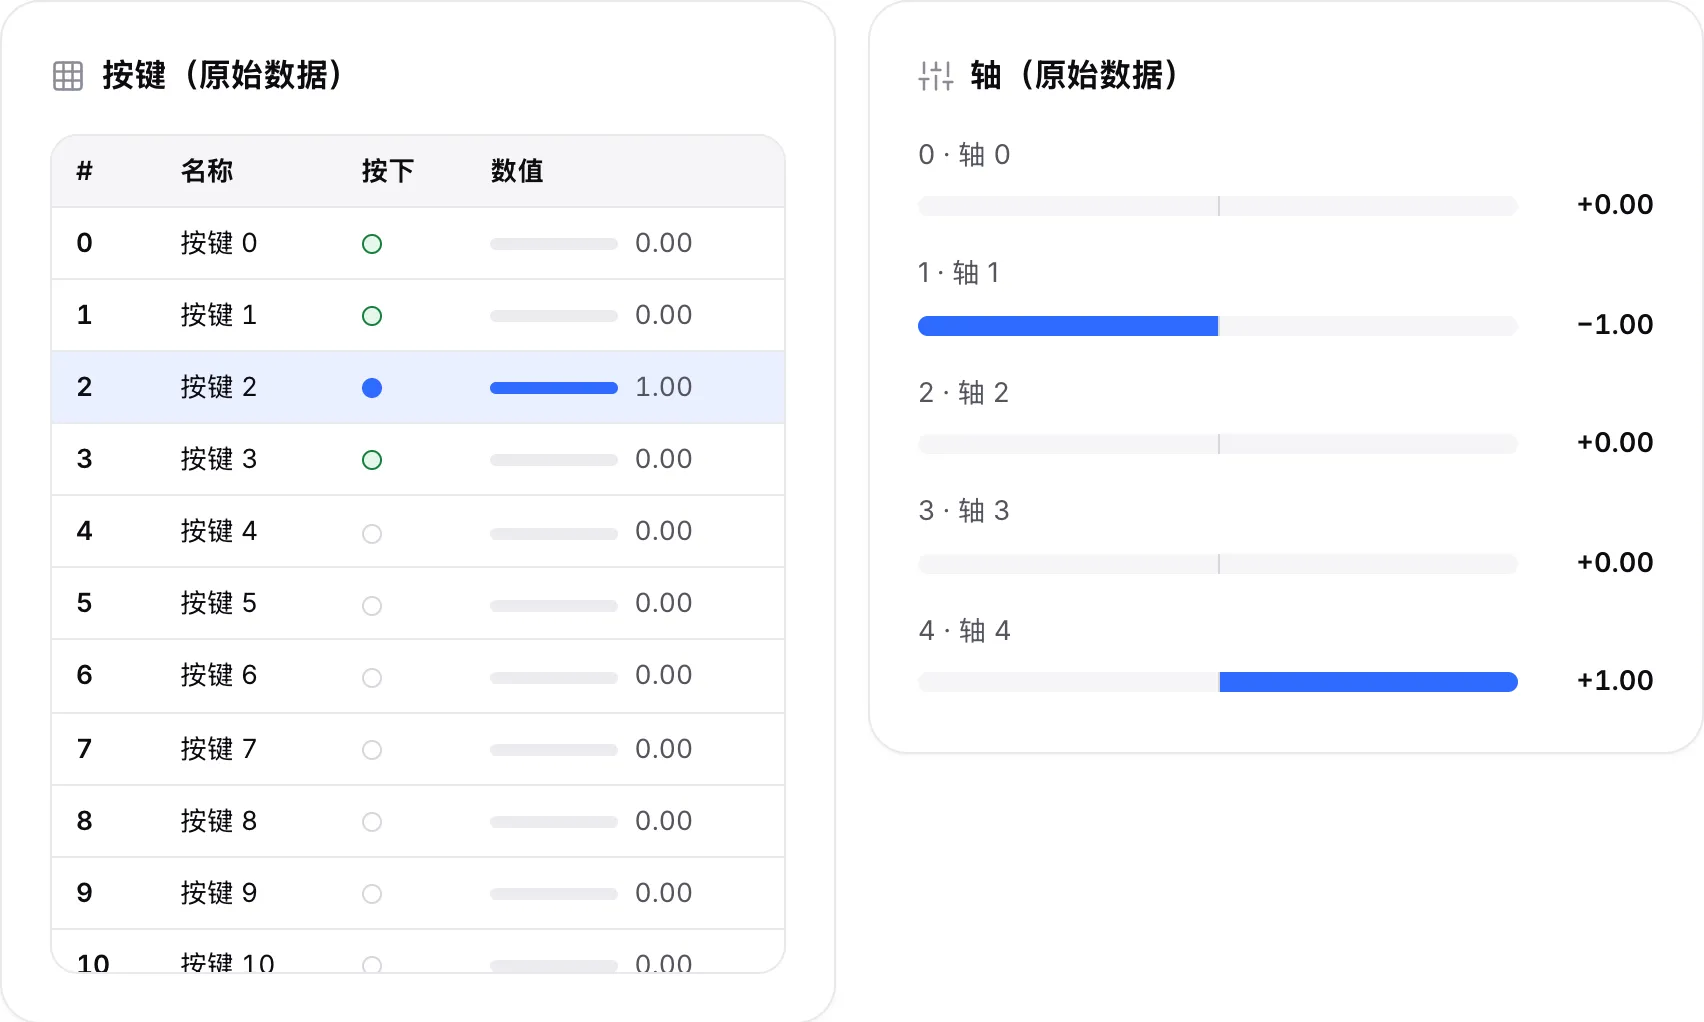The image size is (1704, 1022).
Task: Click the axis bar for 轴 1
Action: coord(1218,326)
